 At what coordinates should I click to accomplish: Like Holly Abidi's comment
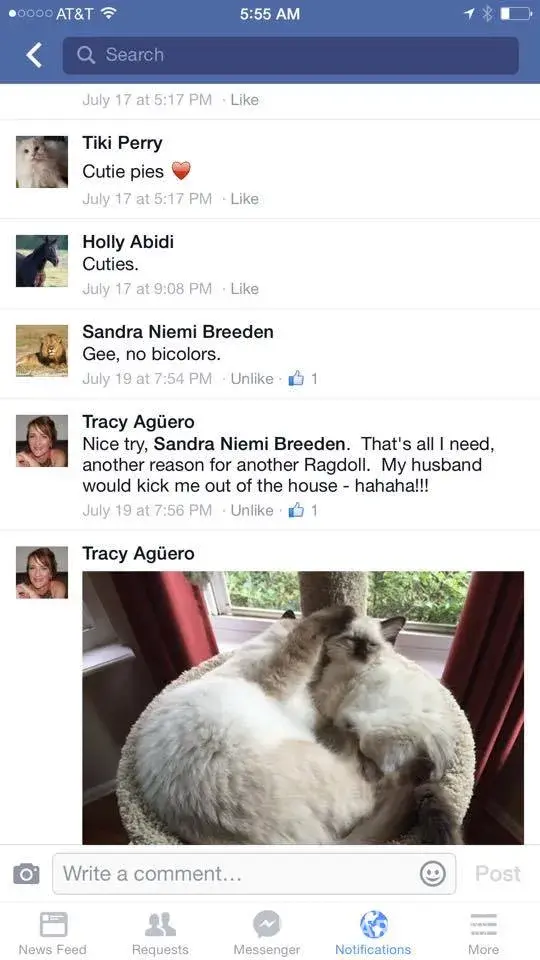tap(244, 289)
